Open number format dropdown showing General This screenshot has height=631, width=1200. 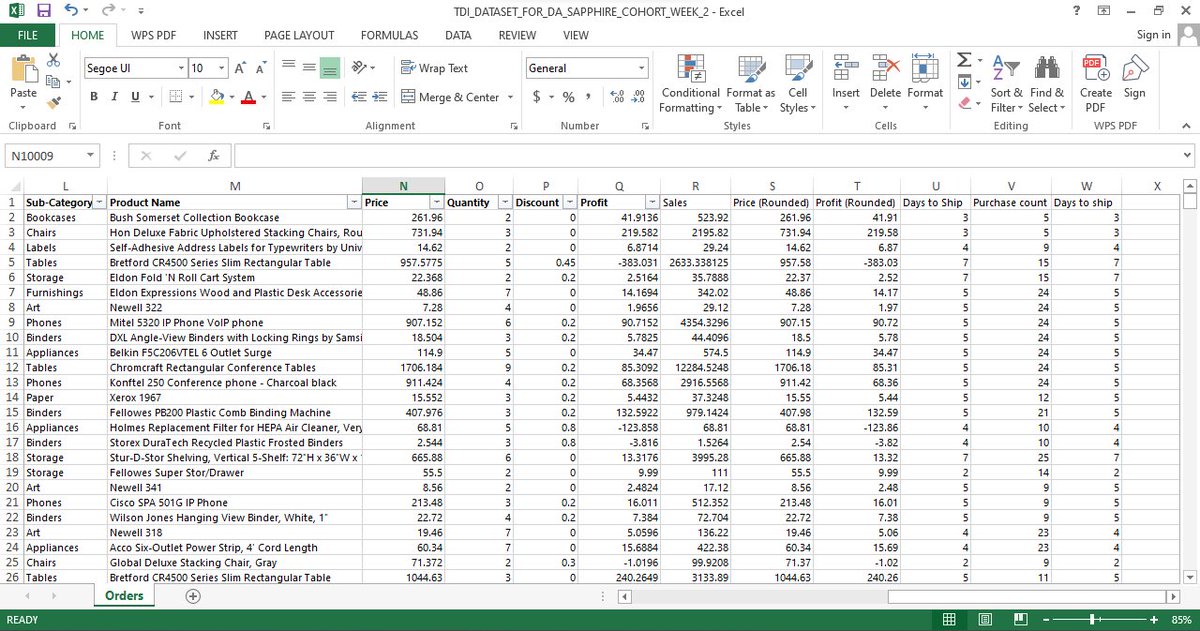(x=642, y=68)
